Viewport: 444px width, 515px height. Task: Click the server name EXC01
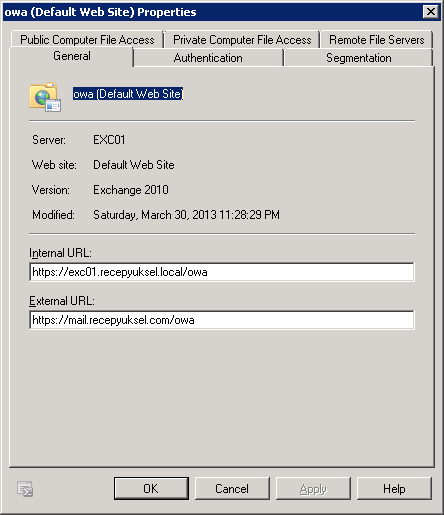[x=109, y=140]
